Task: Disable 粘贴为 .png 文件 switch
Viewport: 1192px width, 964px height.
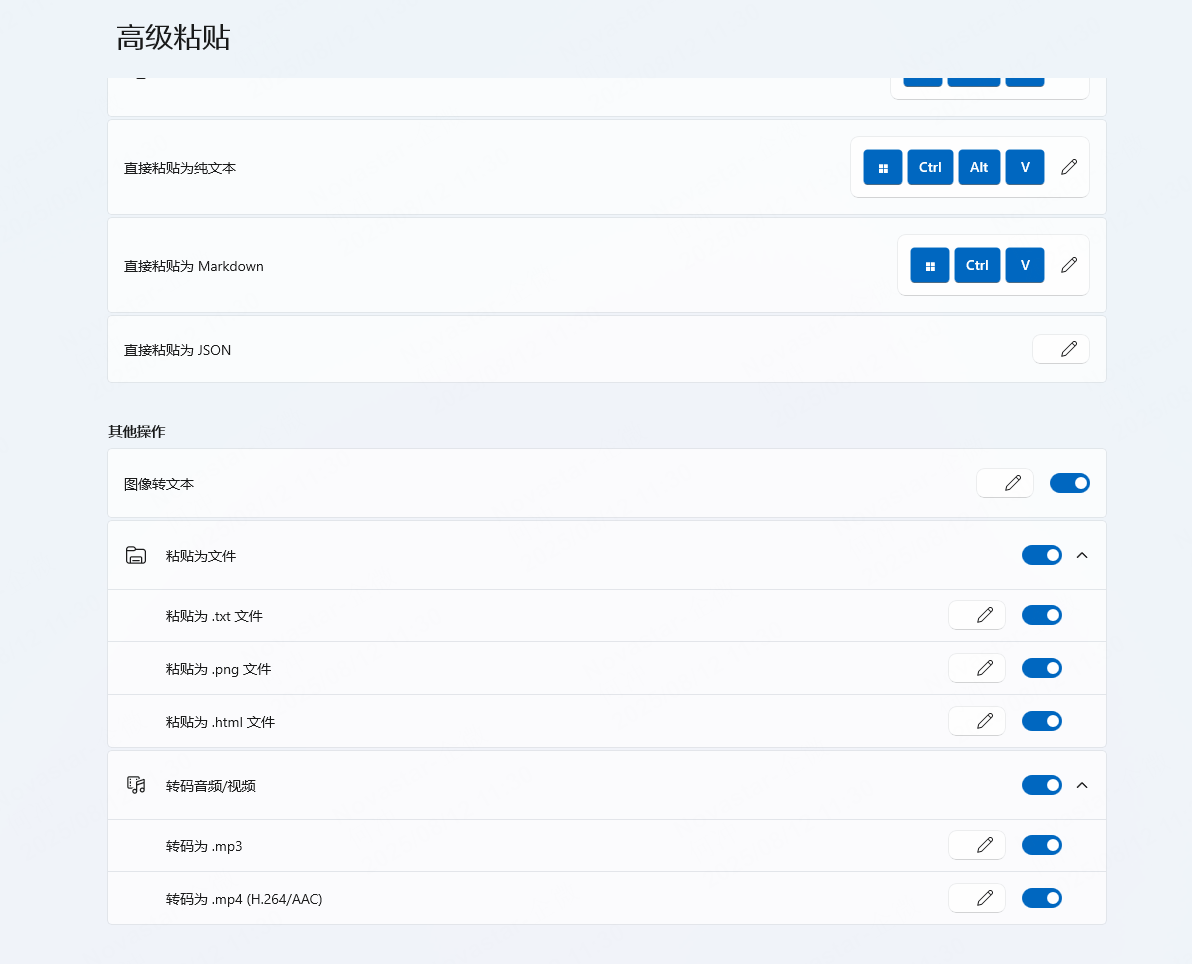Action: coord(1041,668)
